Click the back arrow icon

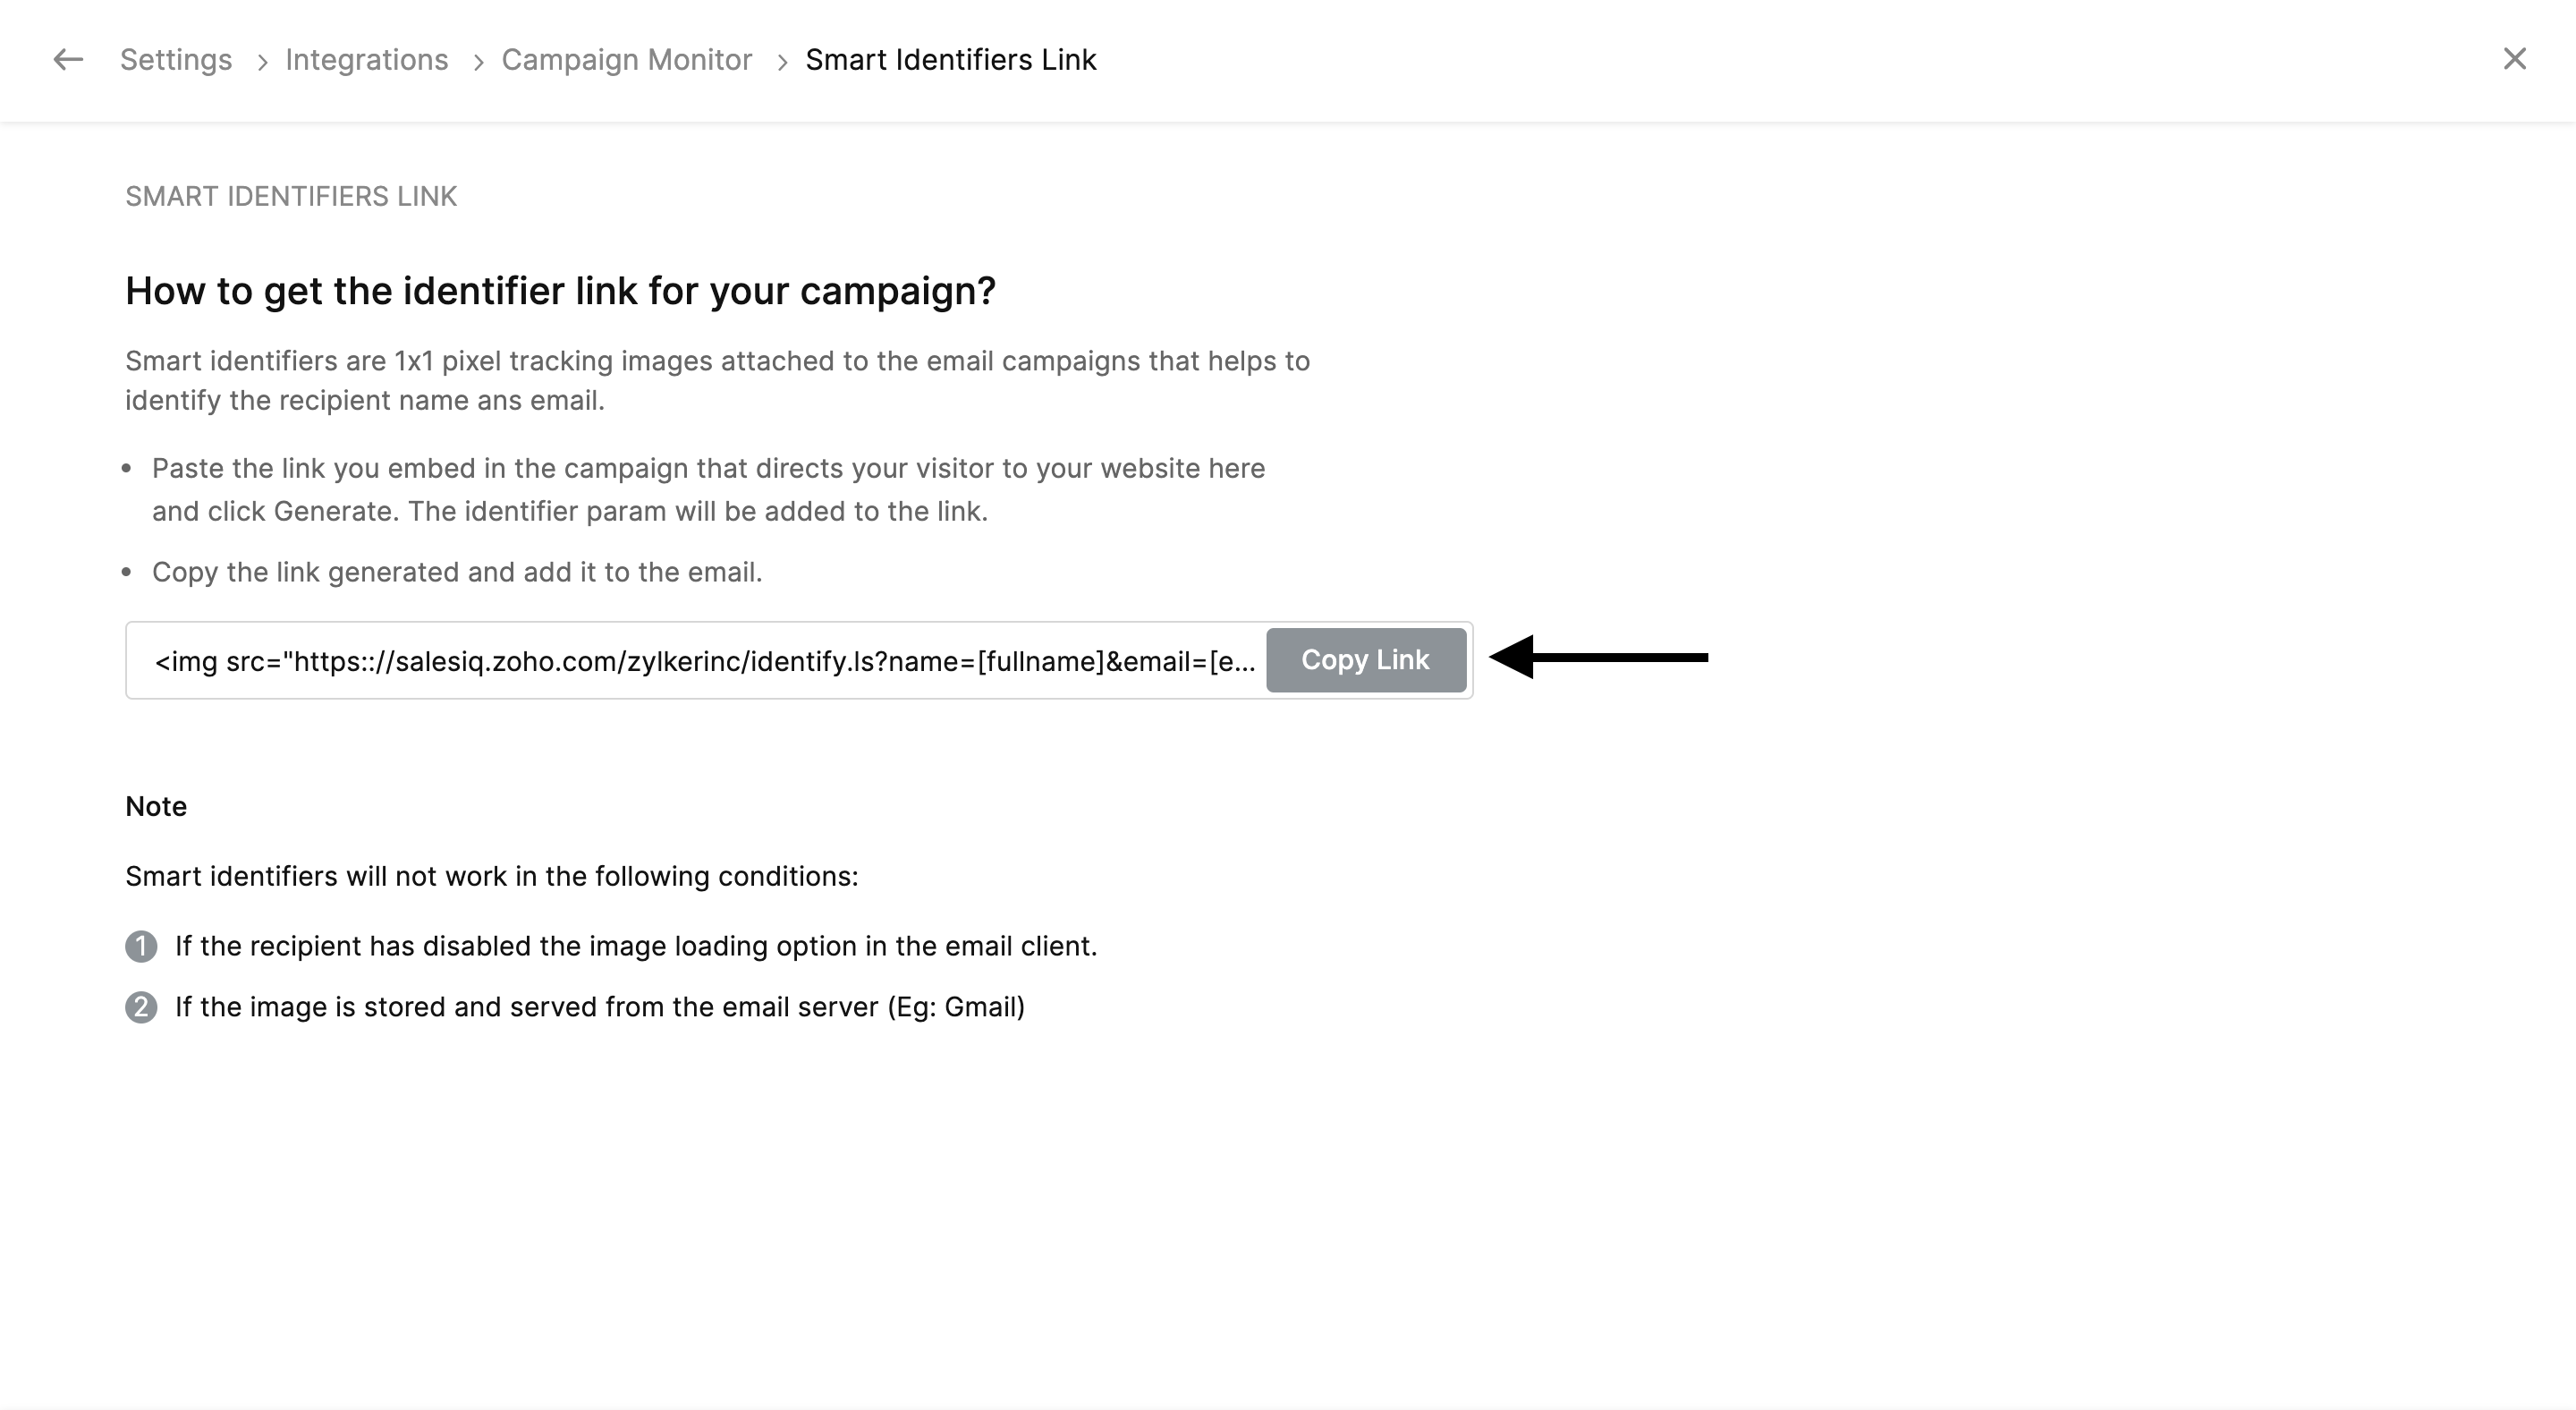coord(68,60)
